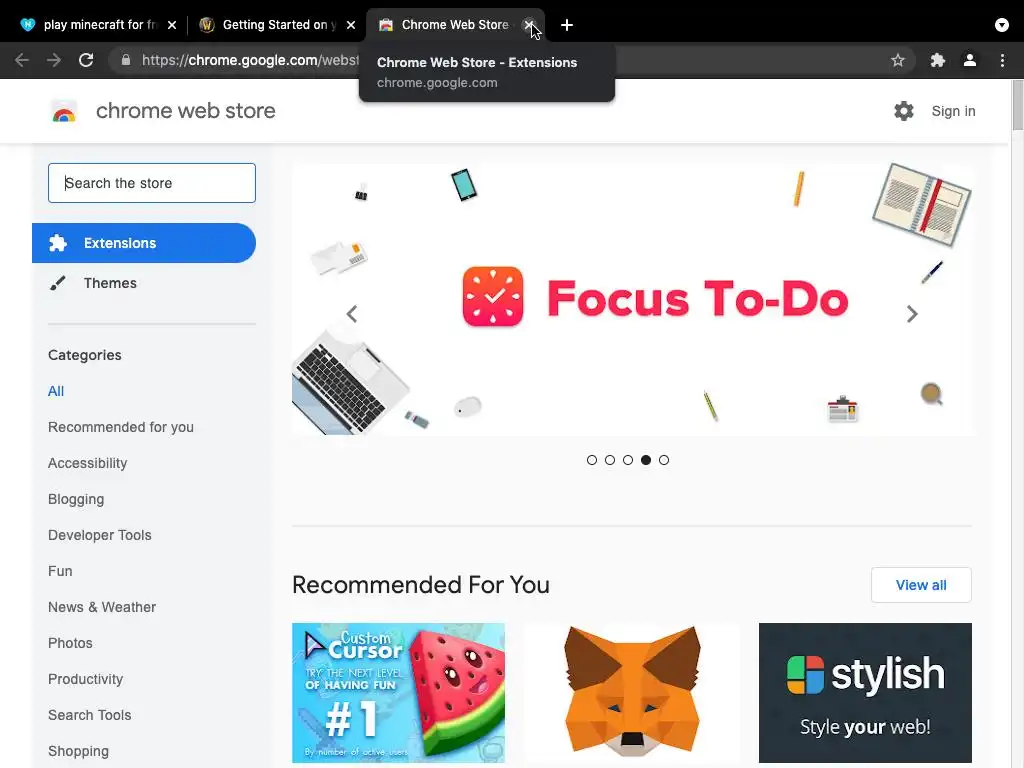The height and width of the screenshot is (768, 1024).
Task: Close the 'Getting Started' tab
Action: point(351,25)
